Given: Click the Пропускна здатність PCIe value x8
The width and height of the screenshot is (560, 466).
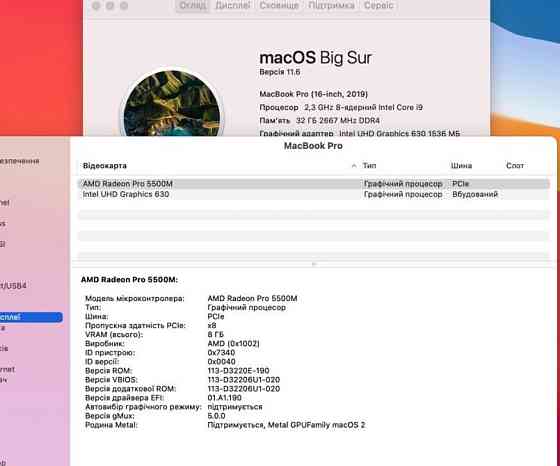Looking at the screenshot, I should click(x=212, y=326).
